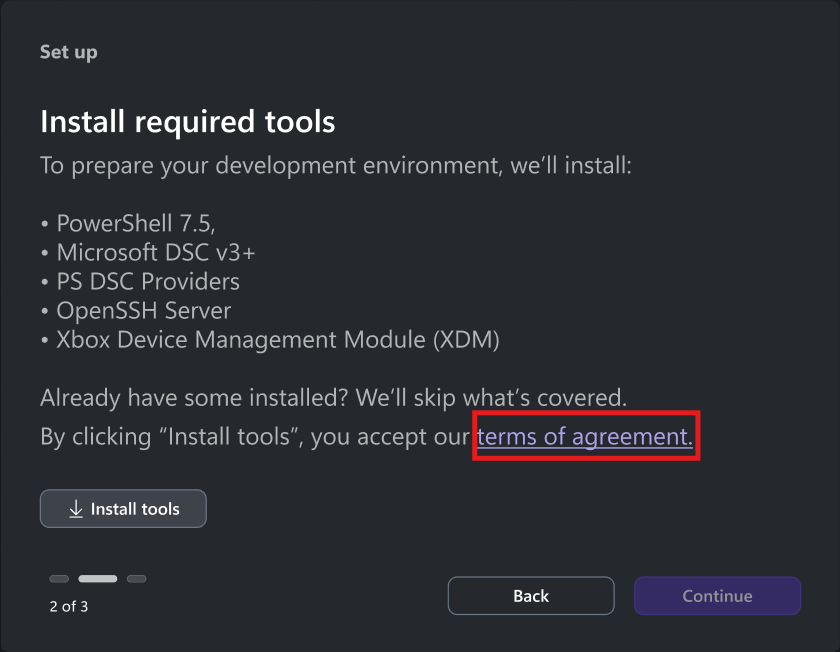Screen dimensions: 840x652
Task: Select the third step indicator pill
Action: (x=136, y=578)
